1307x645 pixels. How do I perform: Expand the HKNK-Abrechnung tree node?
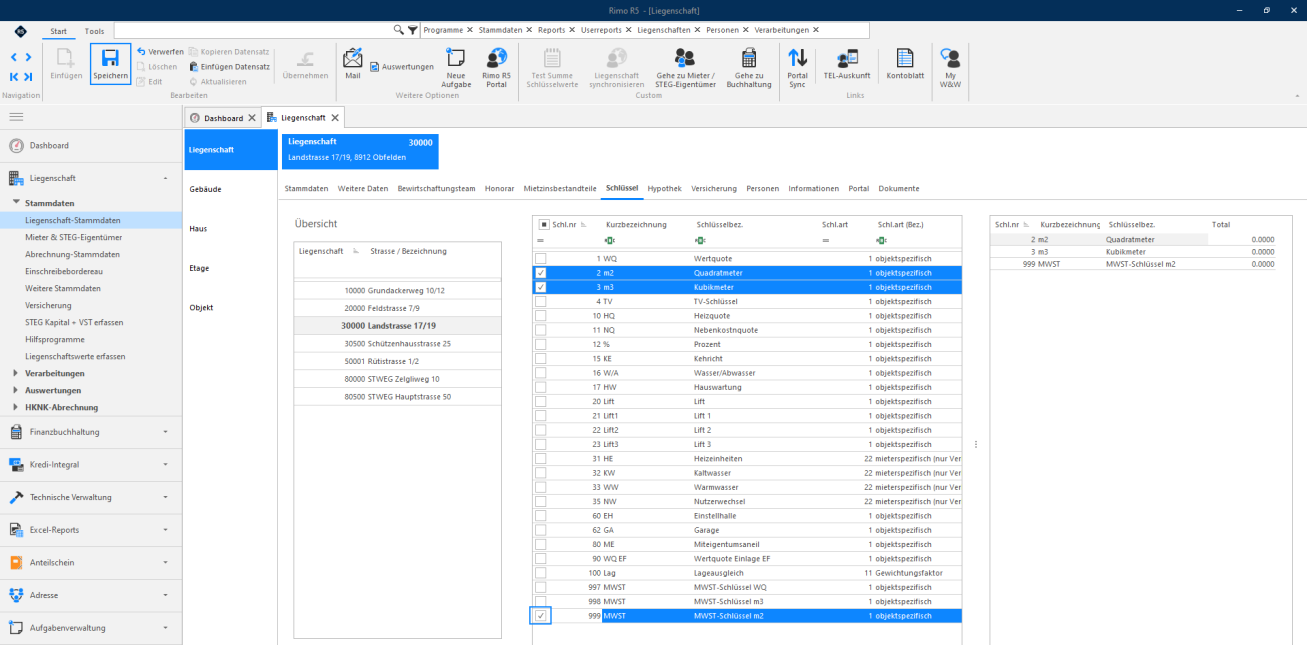click(15, 407)
